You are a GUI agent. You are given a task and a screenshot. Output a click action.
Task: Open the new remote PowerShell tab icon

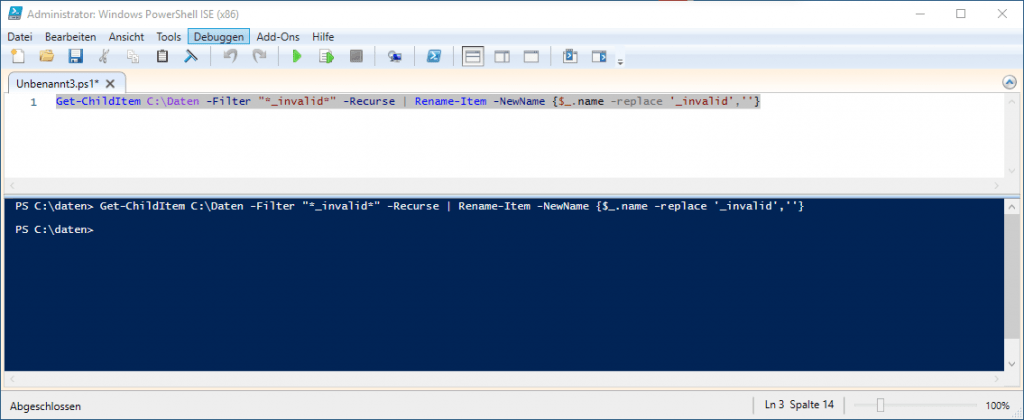[x=394, y=56]
